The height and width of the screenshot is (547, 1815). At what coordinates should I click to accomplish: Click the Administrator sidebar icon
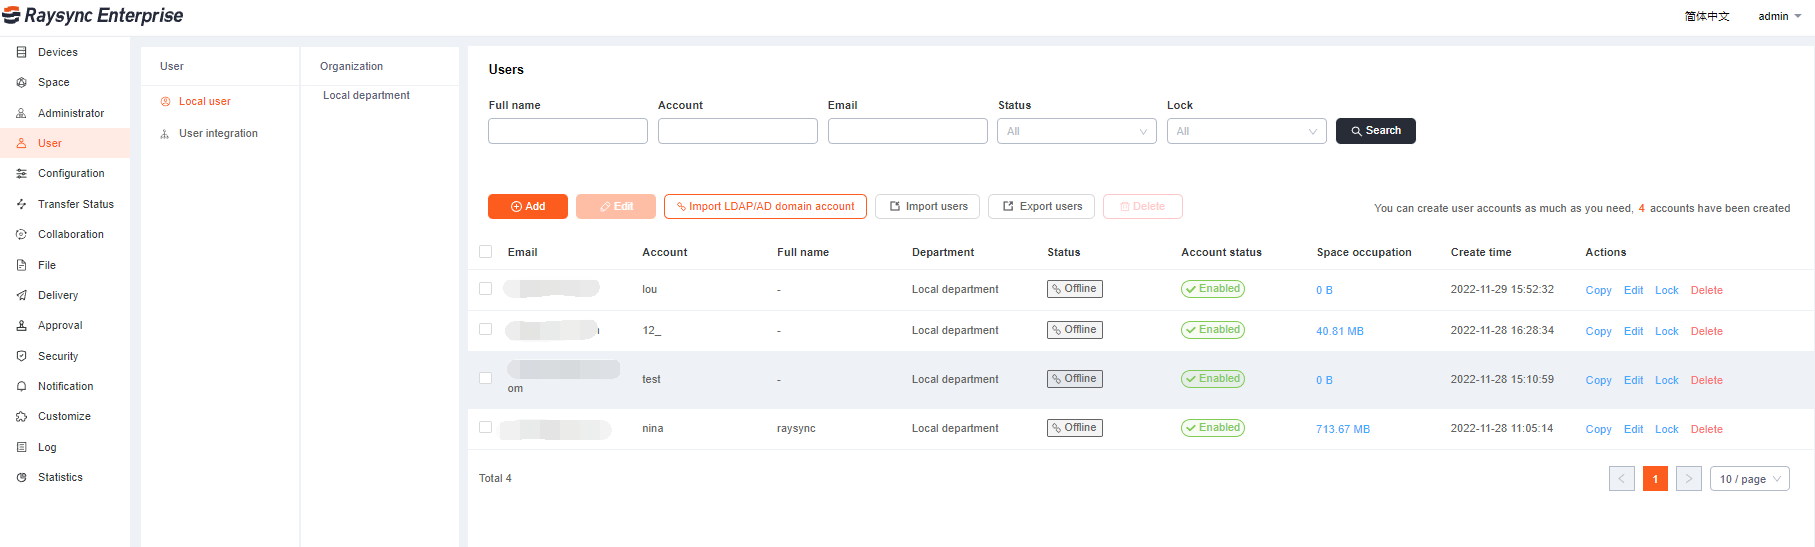21,113
